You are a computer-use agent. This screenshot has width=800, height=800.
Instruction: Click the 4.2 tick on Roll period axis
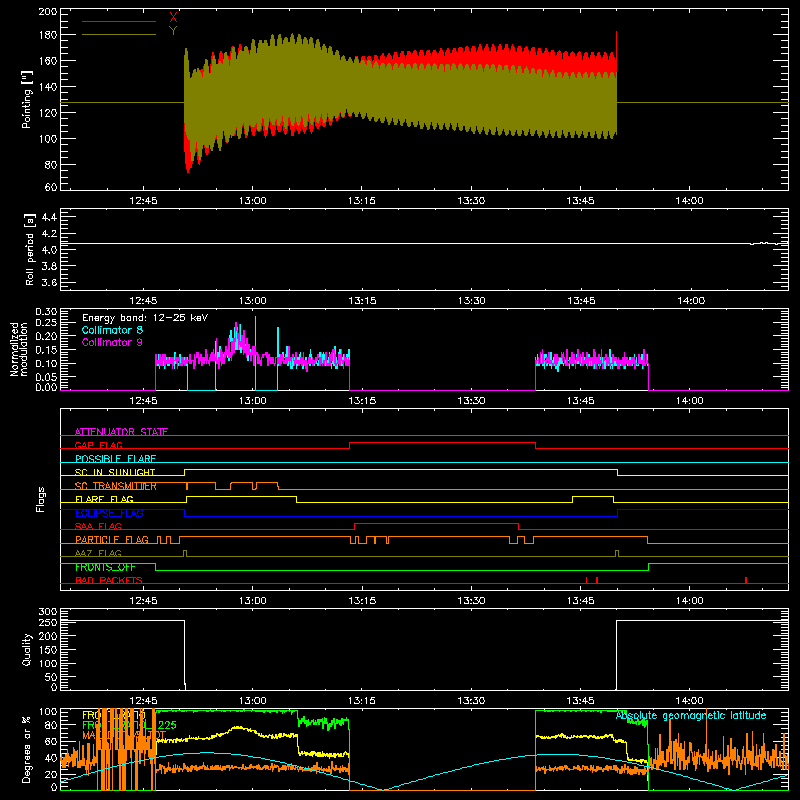click(49, 234)
